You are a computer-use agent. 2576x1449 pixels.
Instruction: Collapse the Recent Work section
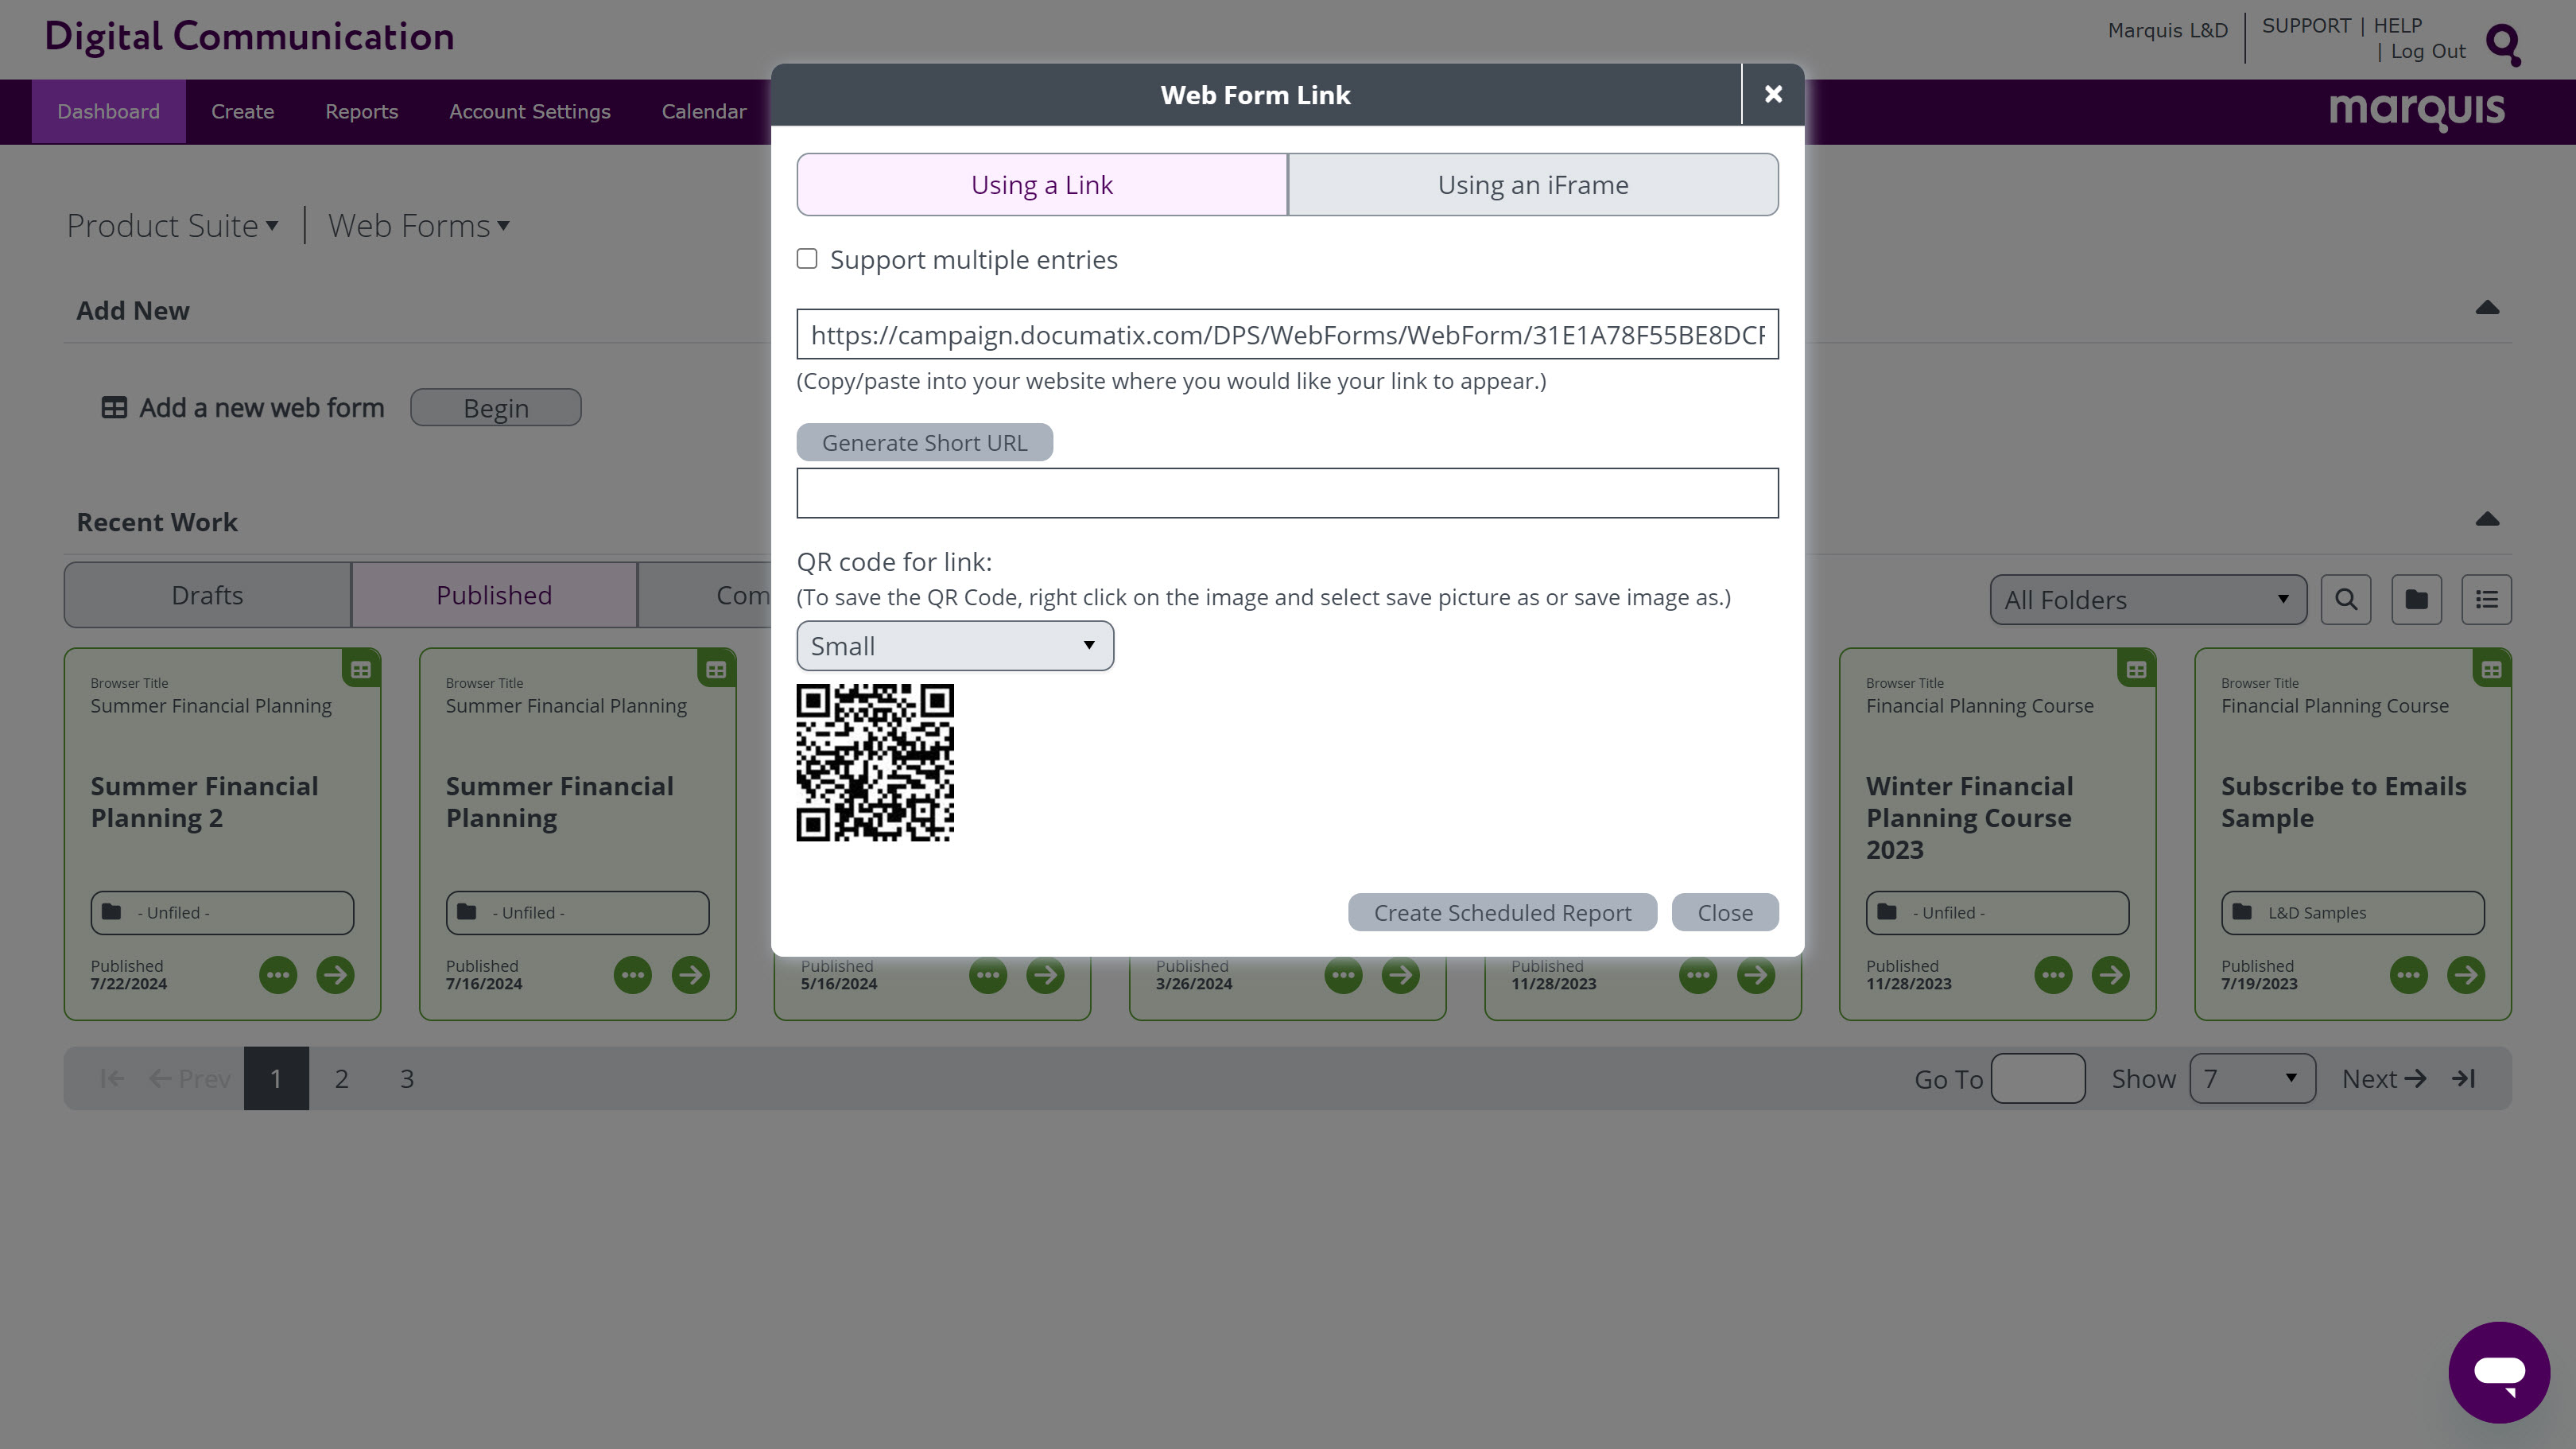[2487, 519]
